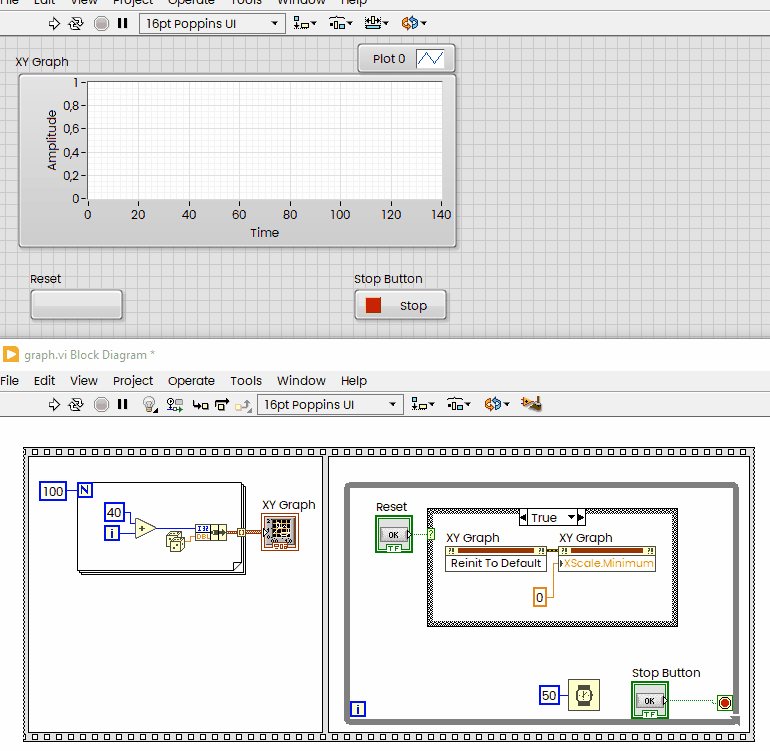Click Run arrow in front panel toolbar
The image size is (770, 751).
coord(55,23)
